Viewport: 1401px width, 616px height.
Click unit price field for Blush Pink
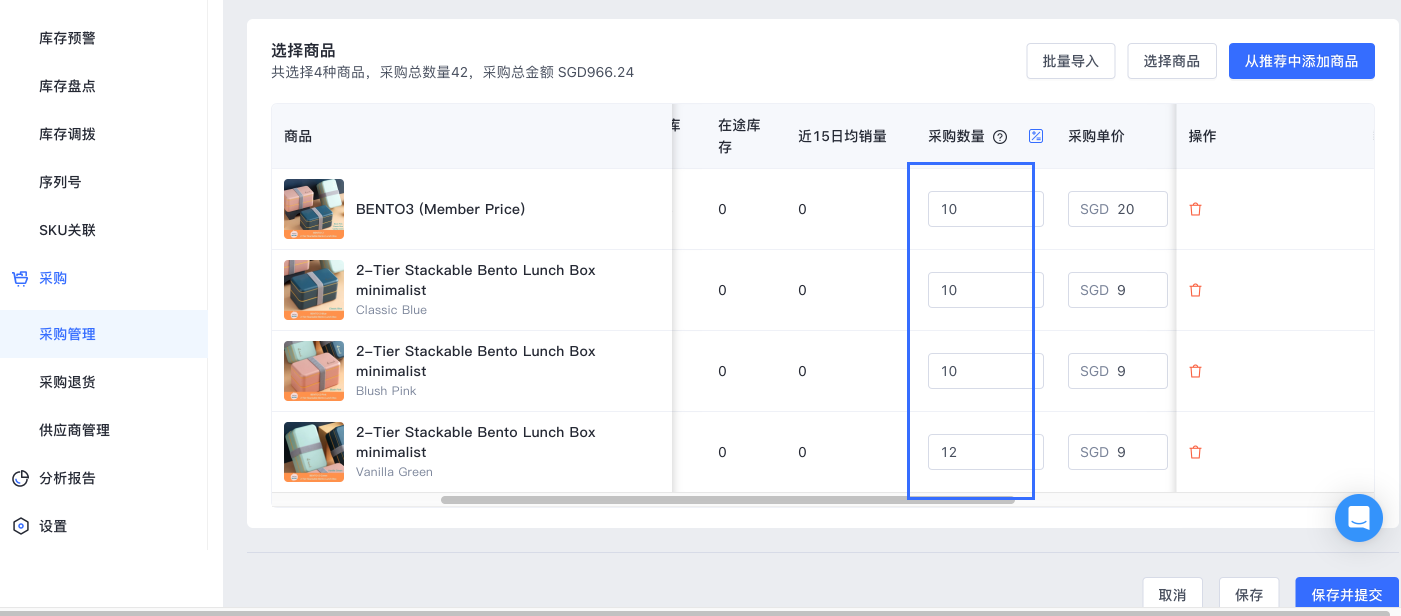click(x=1118, y=371)
